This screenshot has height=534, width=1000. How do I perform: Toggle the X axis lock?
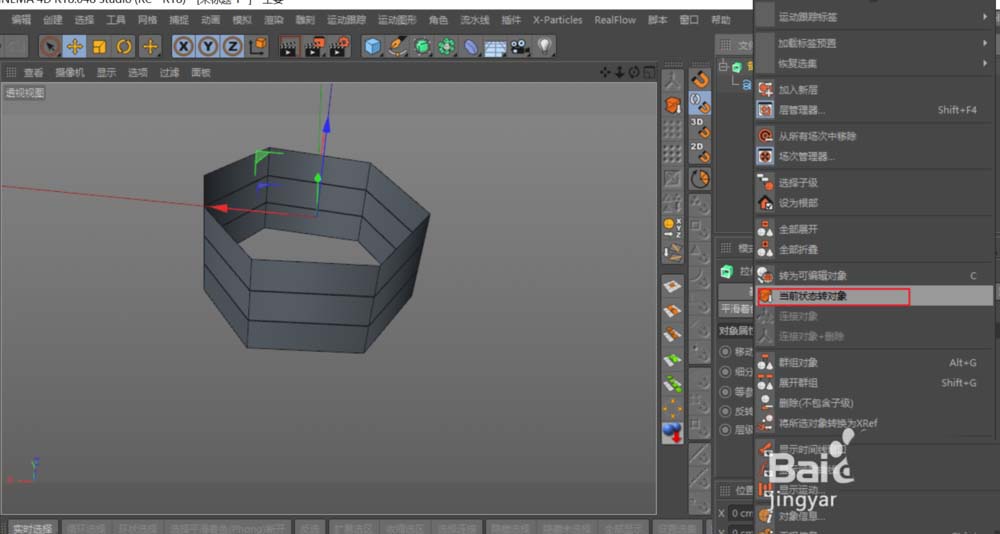pyautogui.click(x=183, y=46)
